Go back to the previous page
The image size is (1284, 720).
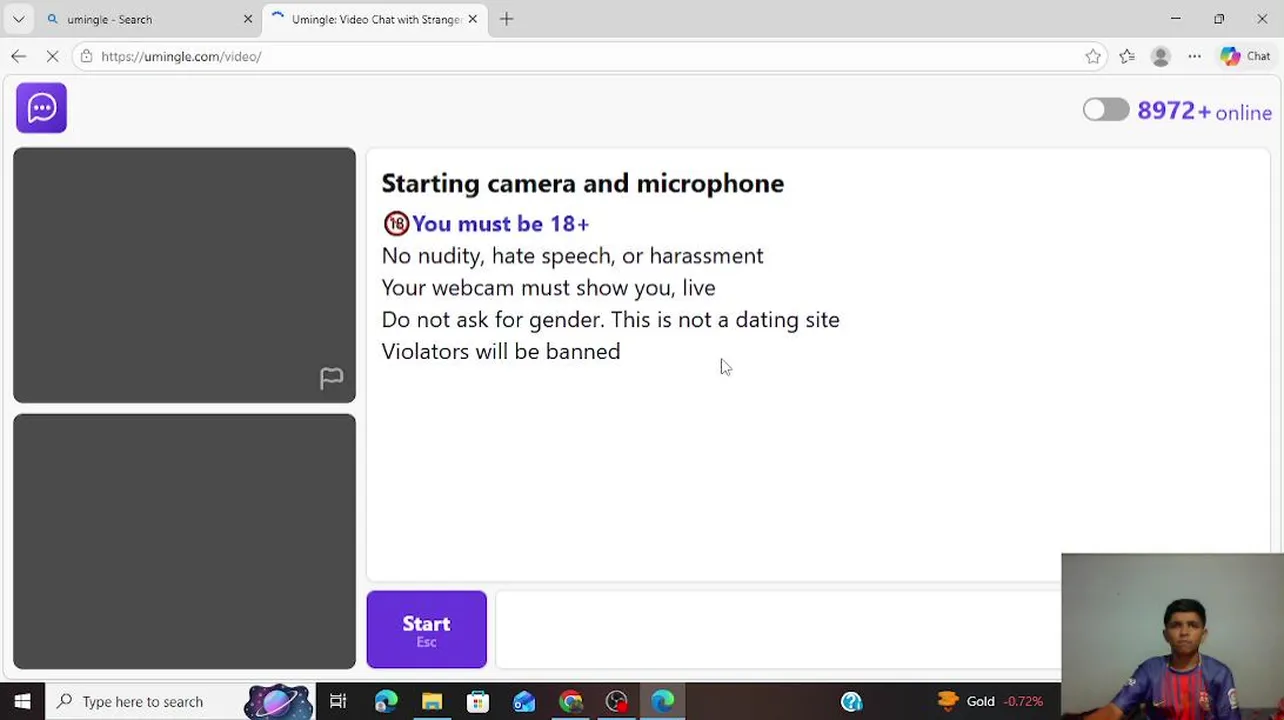(x=18, y=57)
